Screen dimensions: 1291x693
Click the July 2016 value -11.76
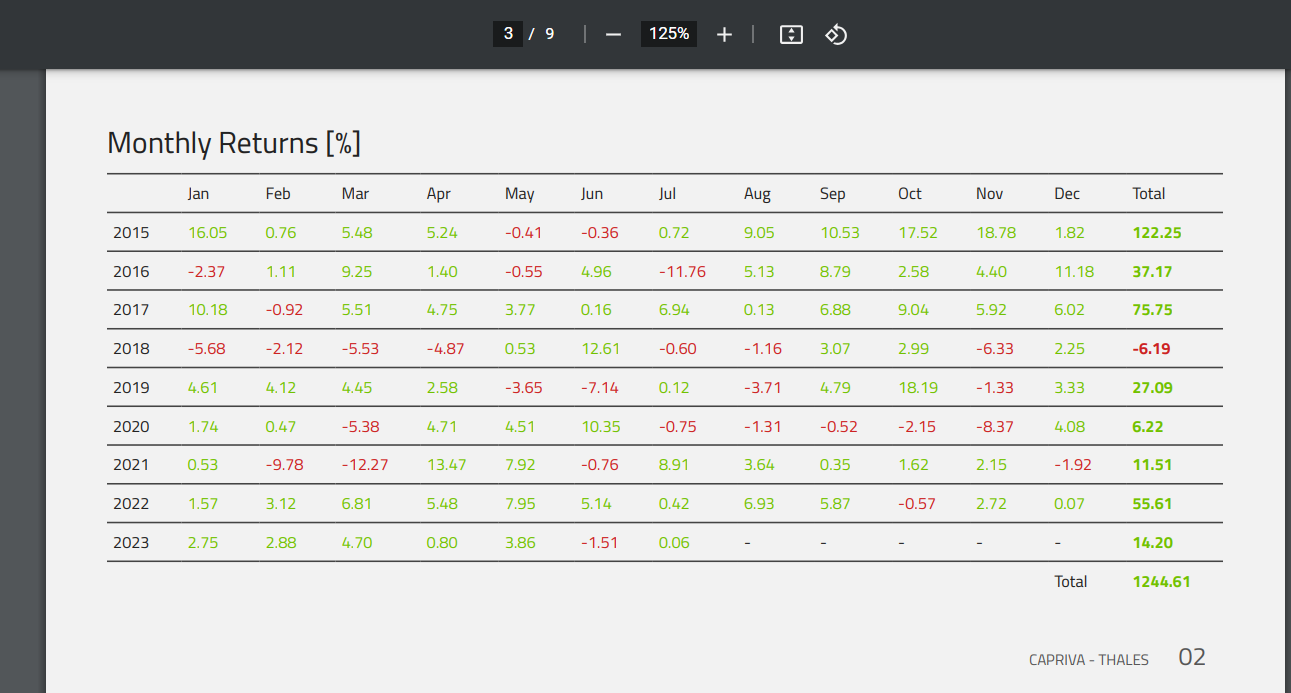682,272
